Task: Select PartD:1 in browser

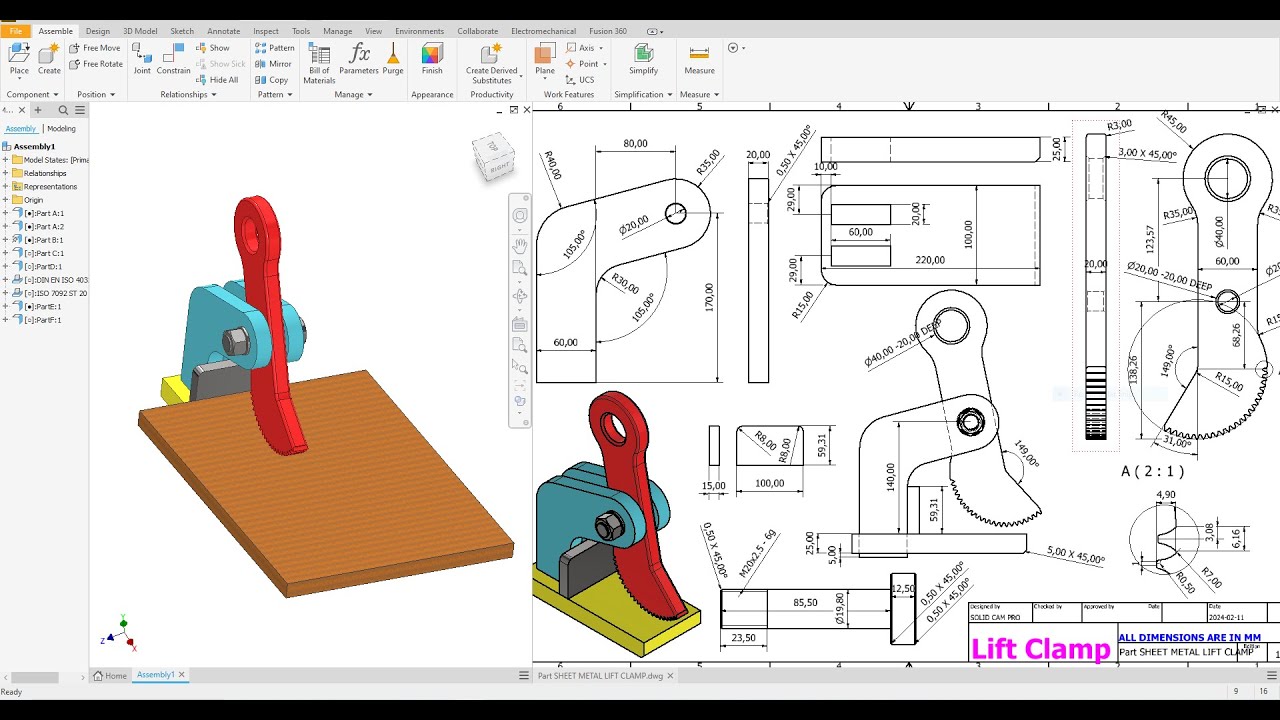Action: click(x=37, y=267)
